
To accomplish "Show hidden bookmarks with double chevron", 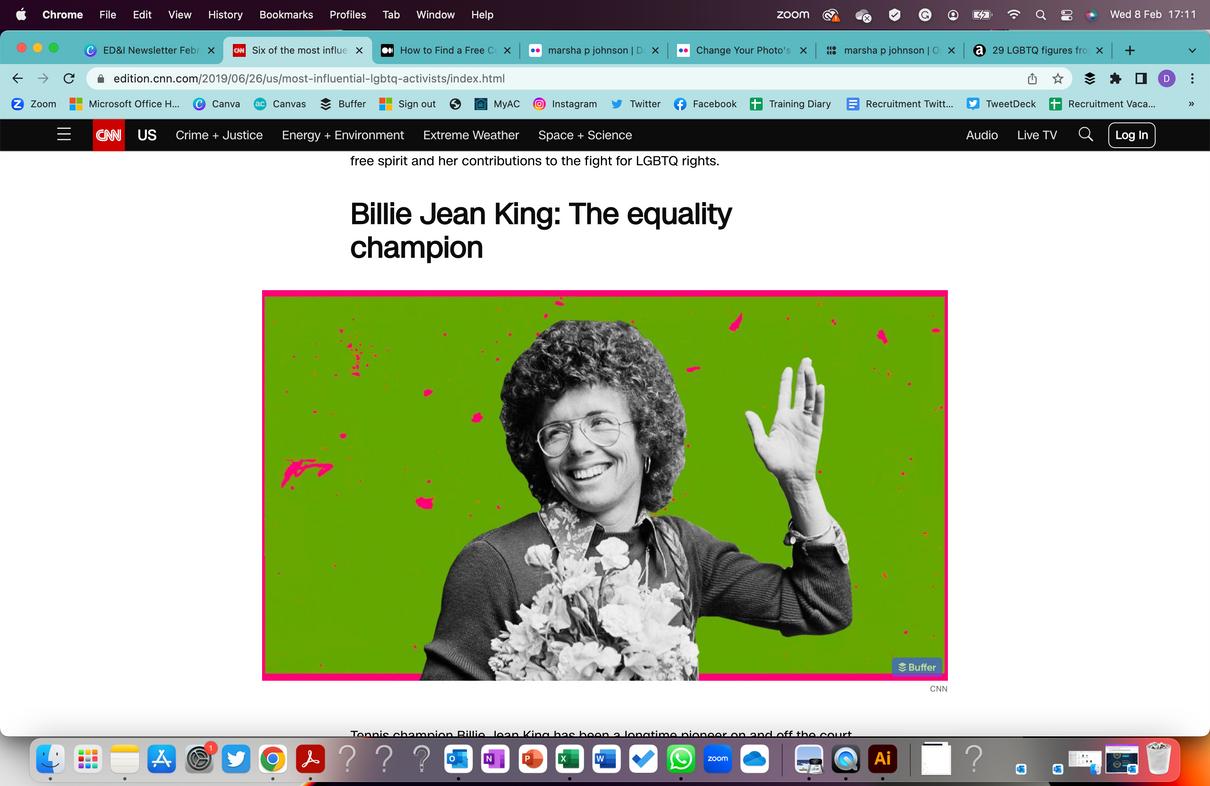I will [1191, 104].
